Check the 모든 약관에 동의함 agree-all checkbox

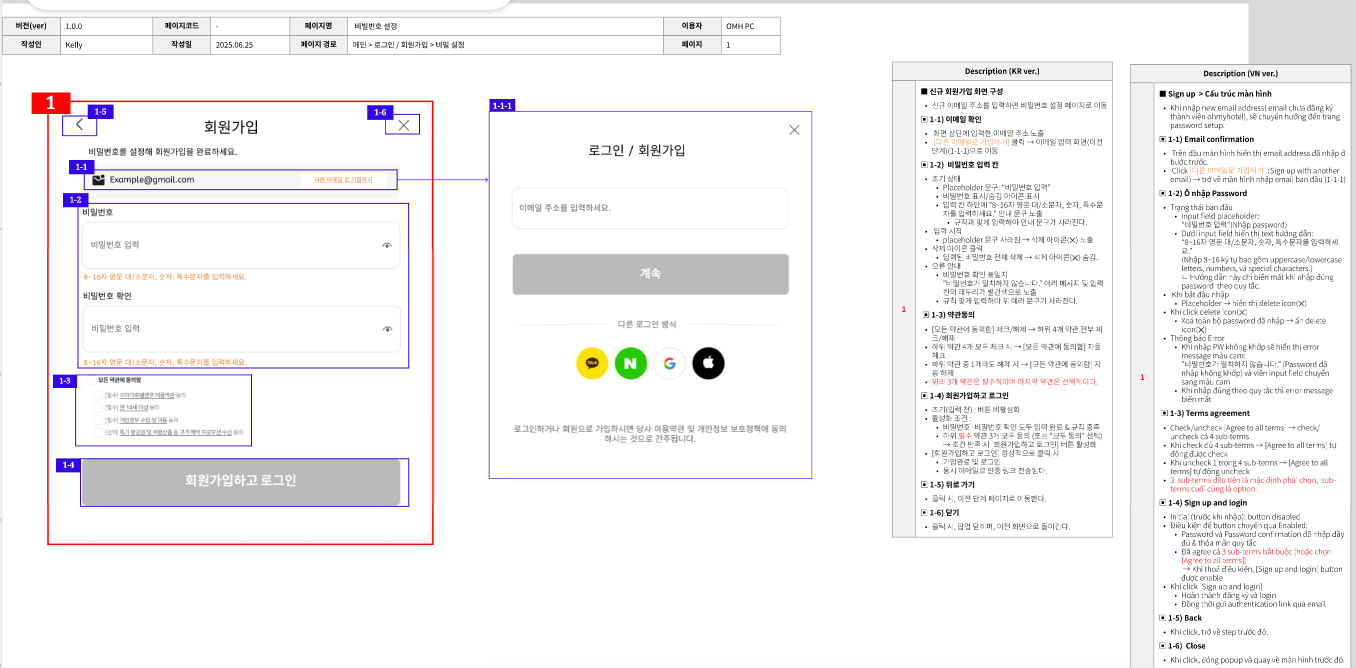pos(91,381)
